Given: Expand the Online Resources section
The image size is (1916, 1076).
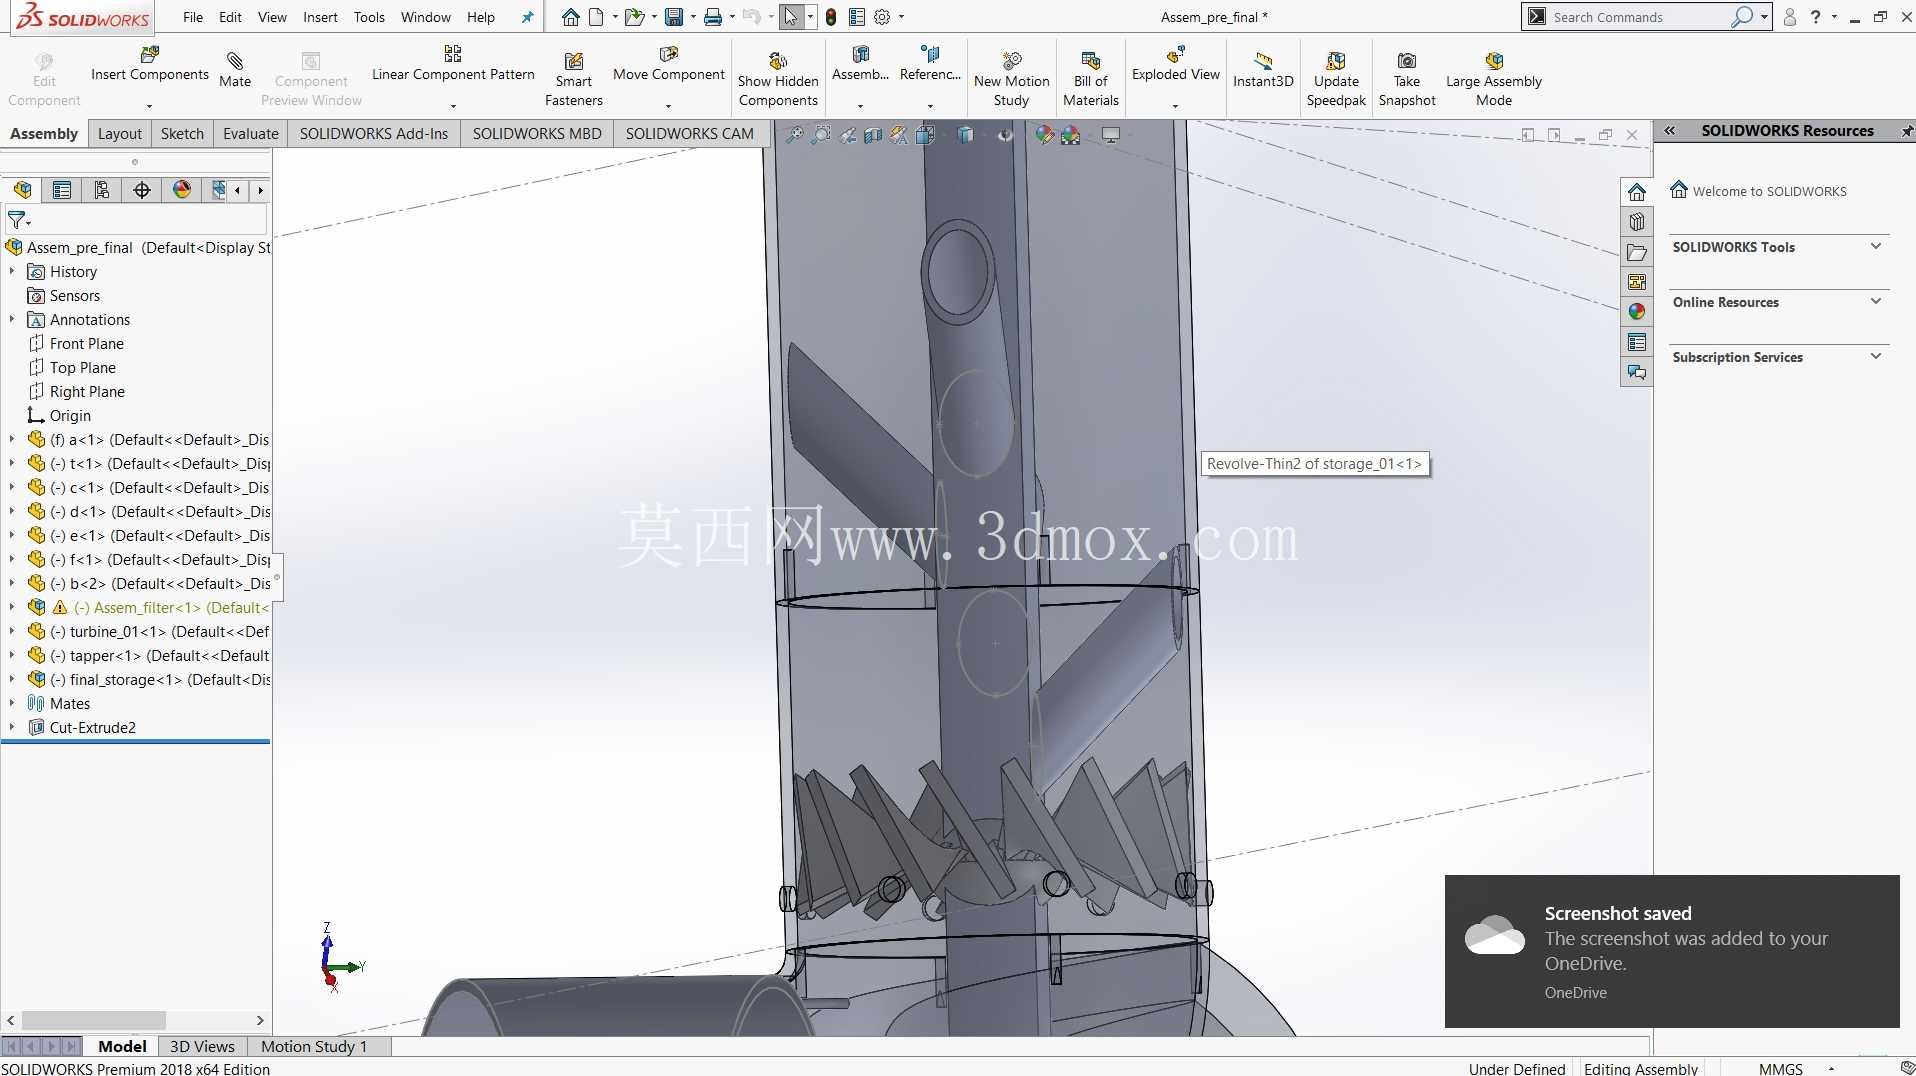Looking at the screenshot, I should (x=1876, y=302).
